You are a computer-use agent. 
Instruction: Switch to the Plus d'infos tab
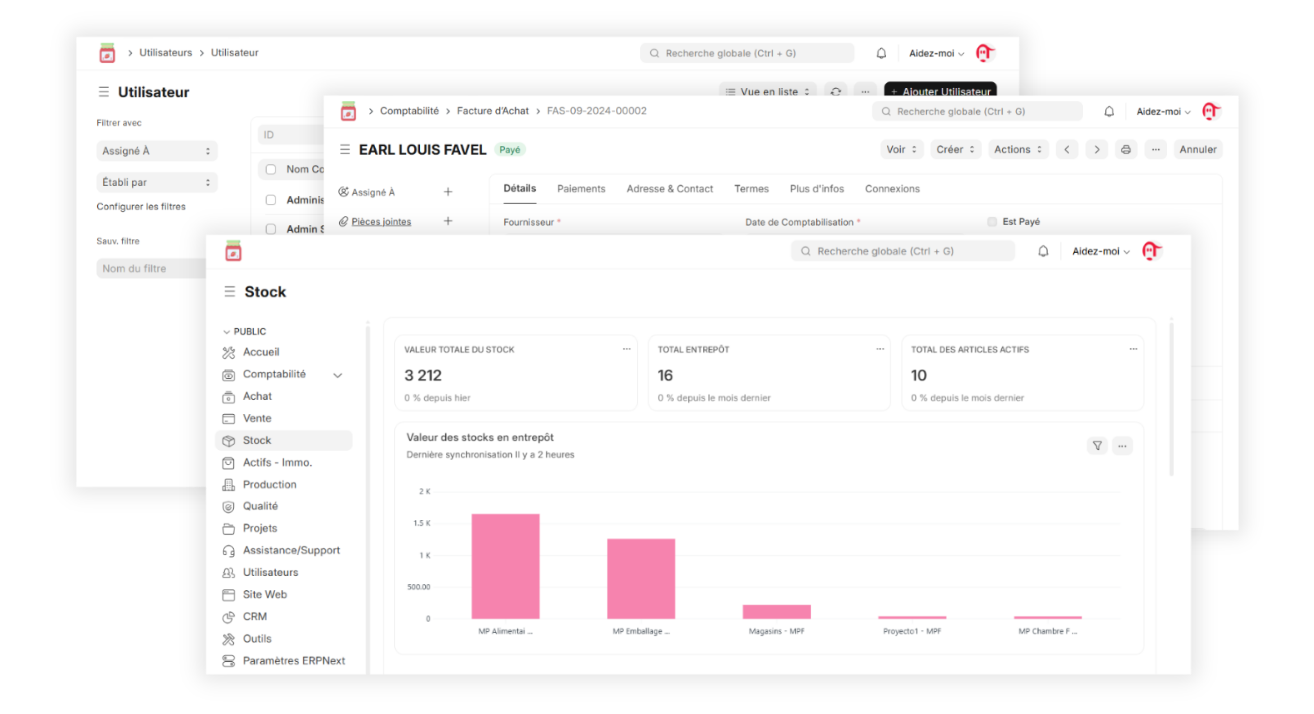817,188
